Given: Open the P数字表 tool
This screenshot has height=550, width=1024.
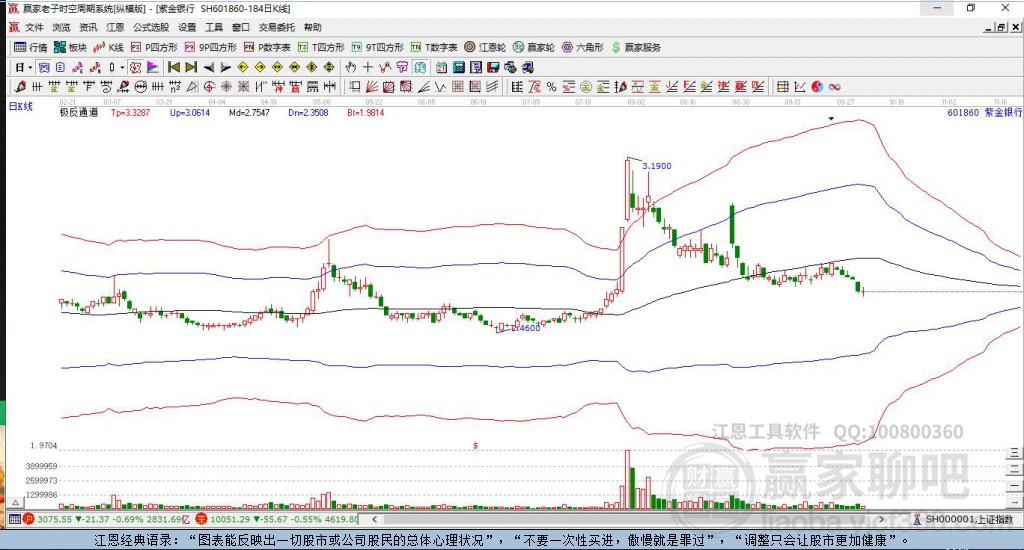Looking at the screenshot, I should (267, 47).
